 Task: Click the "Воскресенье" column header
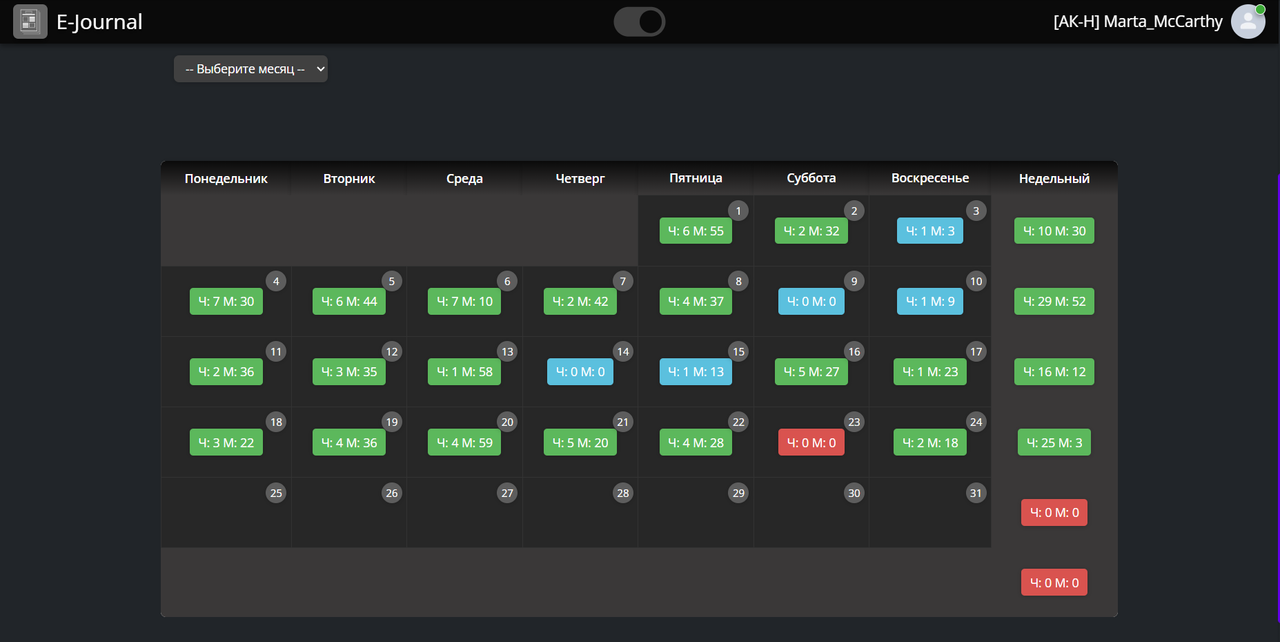[x=930, y=178]
